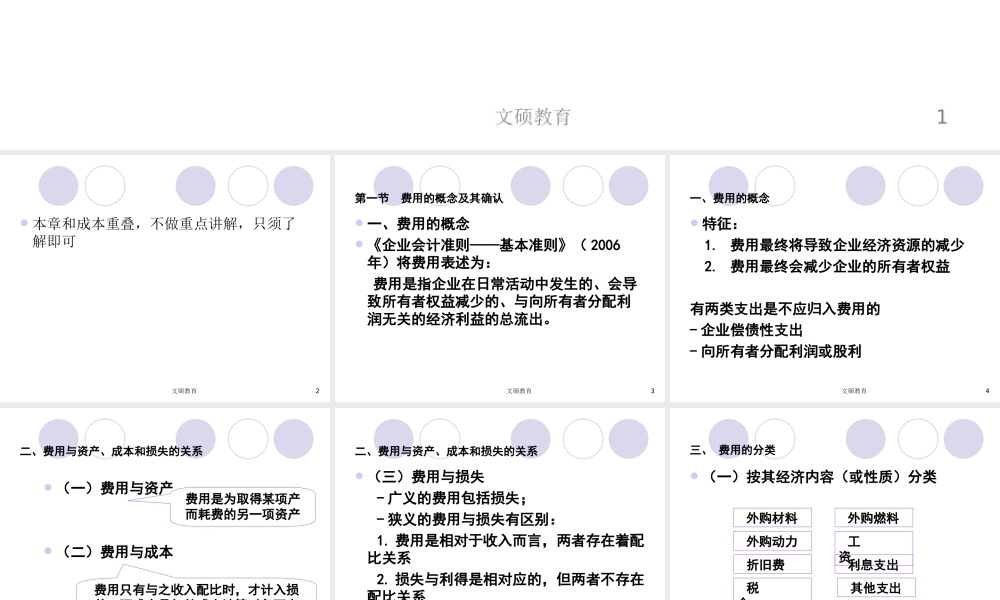
Task: Click the 文硕教育 page header text
Action: click(x=534, y=117)
